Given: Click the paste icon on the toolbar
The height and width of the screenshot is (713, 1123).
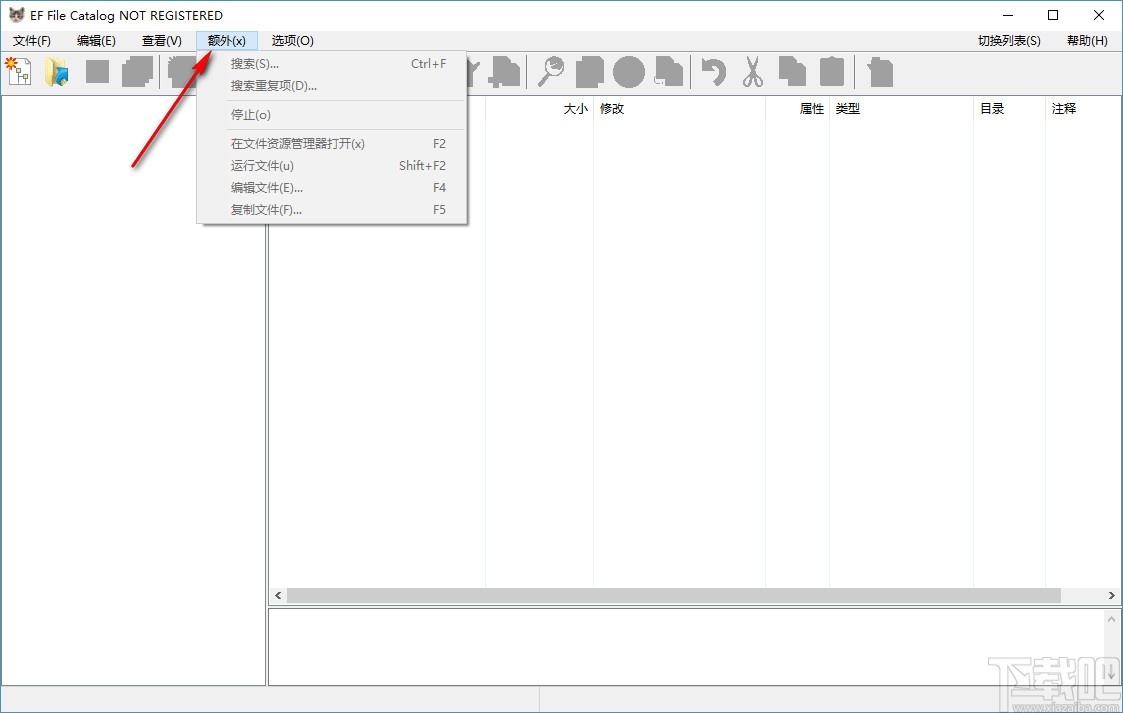Looking at the screenshot, I should coord(831,71).
